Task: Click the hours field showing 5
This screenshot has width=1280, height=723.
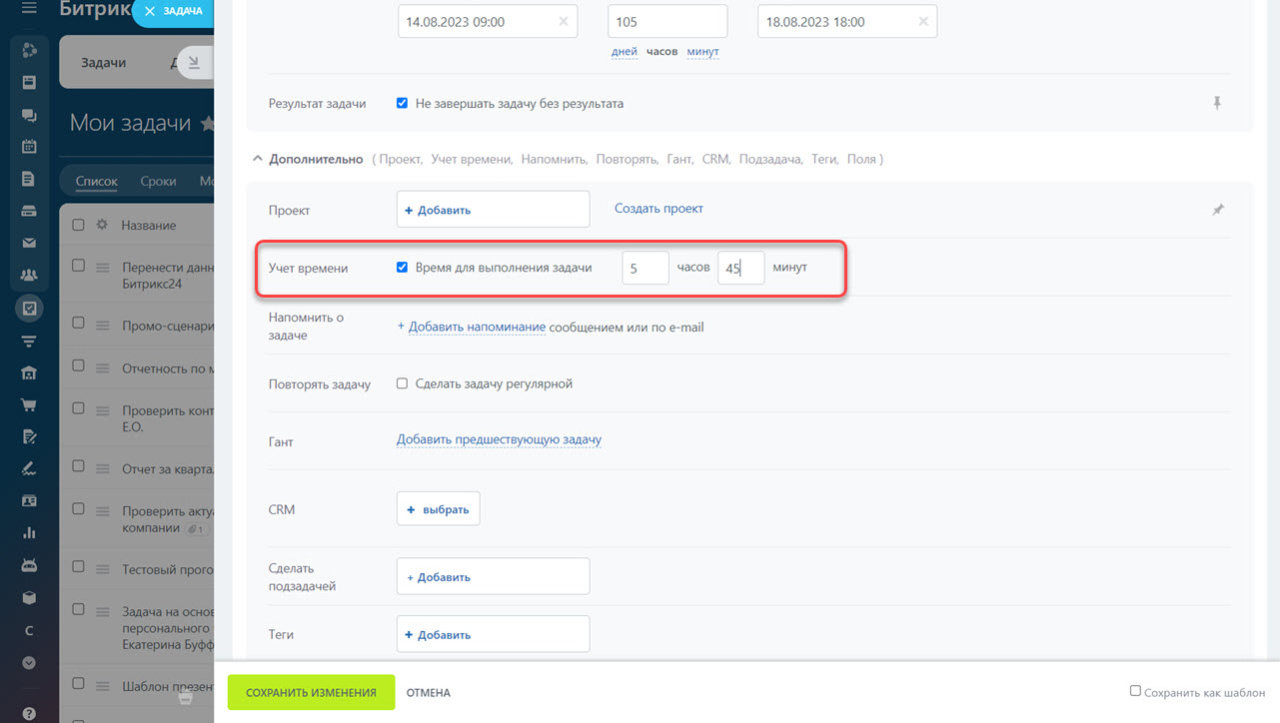Action: [x=645, y=268]
